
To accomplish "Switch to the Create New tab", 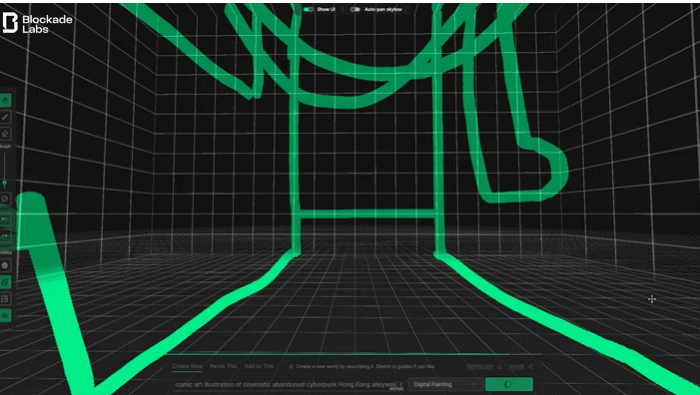I will coord(188,366).
